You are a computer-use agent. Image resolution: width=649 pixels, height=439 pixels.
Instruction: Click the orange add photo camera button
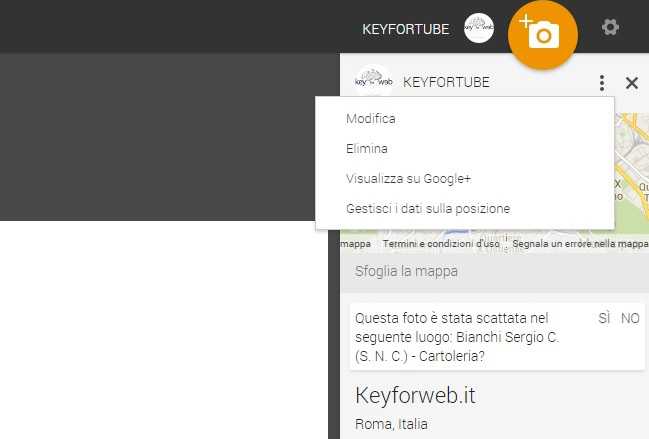click(x=542, y=34)
